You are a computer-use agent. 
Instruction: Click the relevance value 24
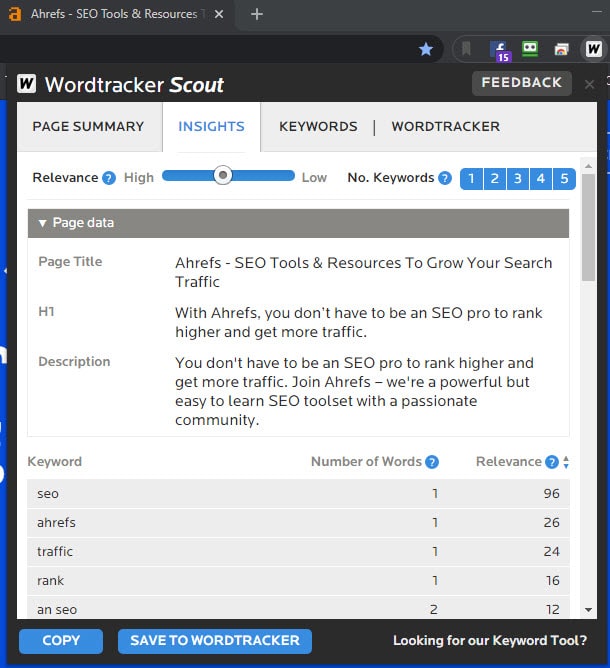552,552
